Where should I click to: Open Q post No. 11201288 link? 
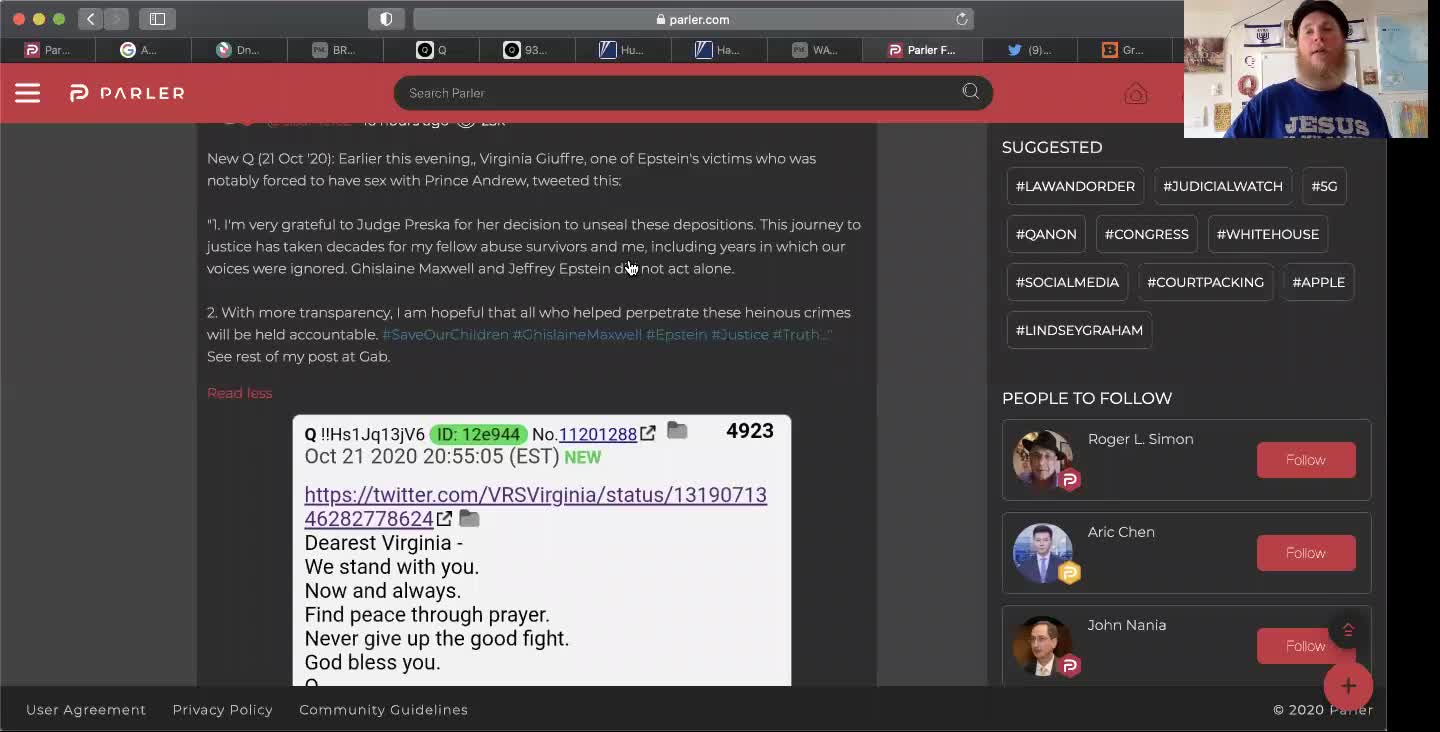pyautogui.click(x=598, y=434)
